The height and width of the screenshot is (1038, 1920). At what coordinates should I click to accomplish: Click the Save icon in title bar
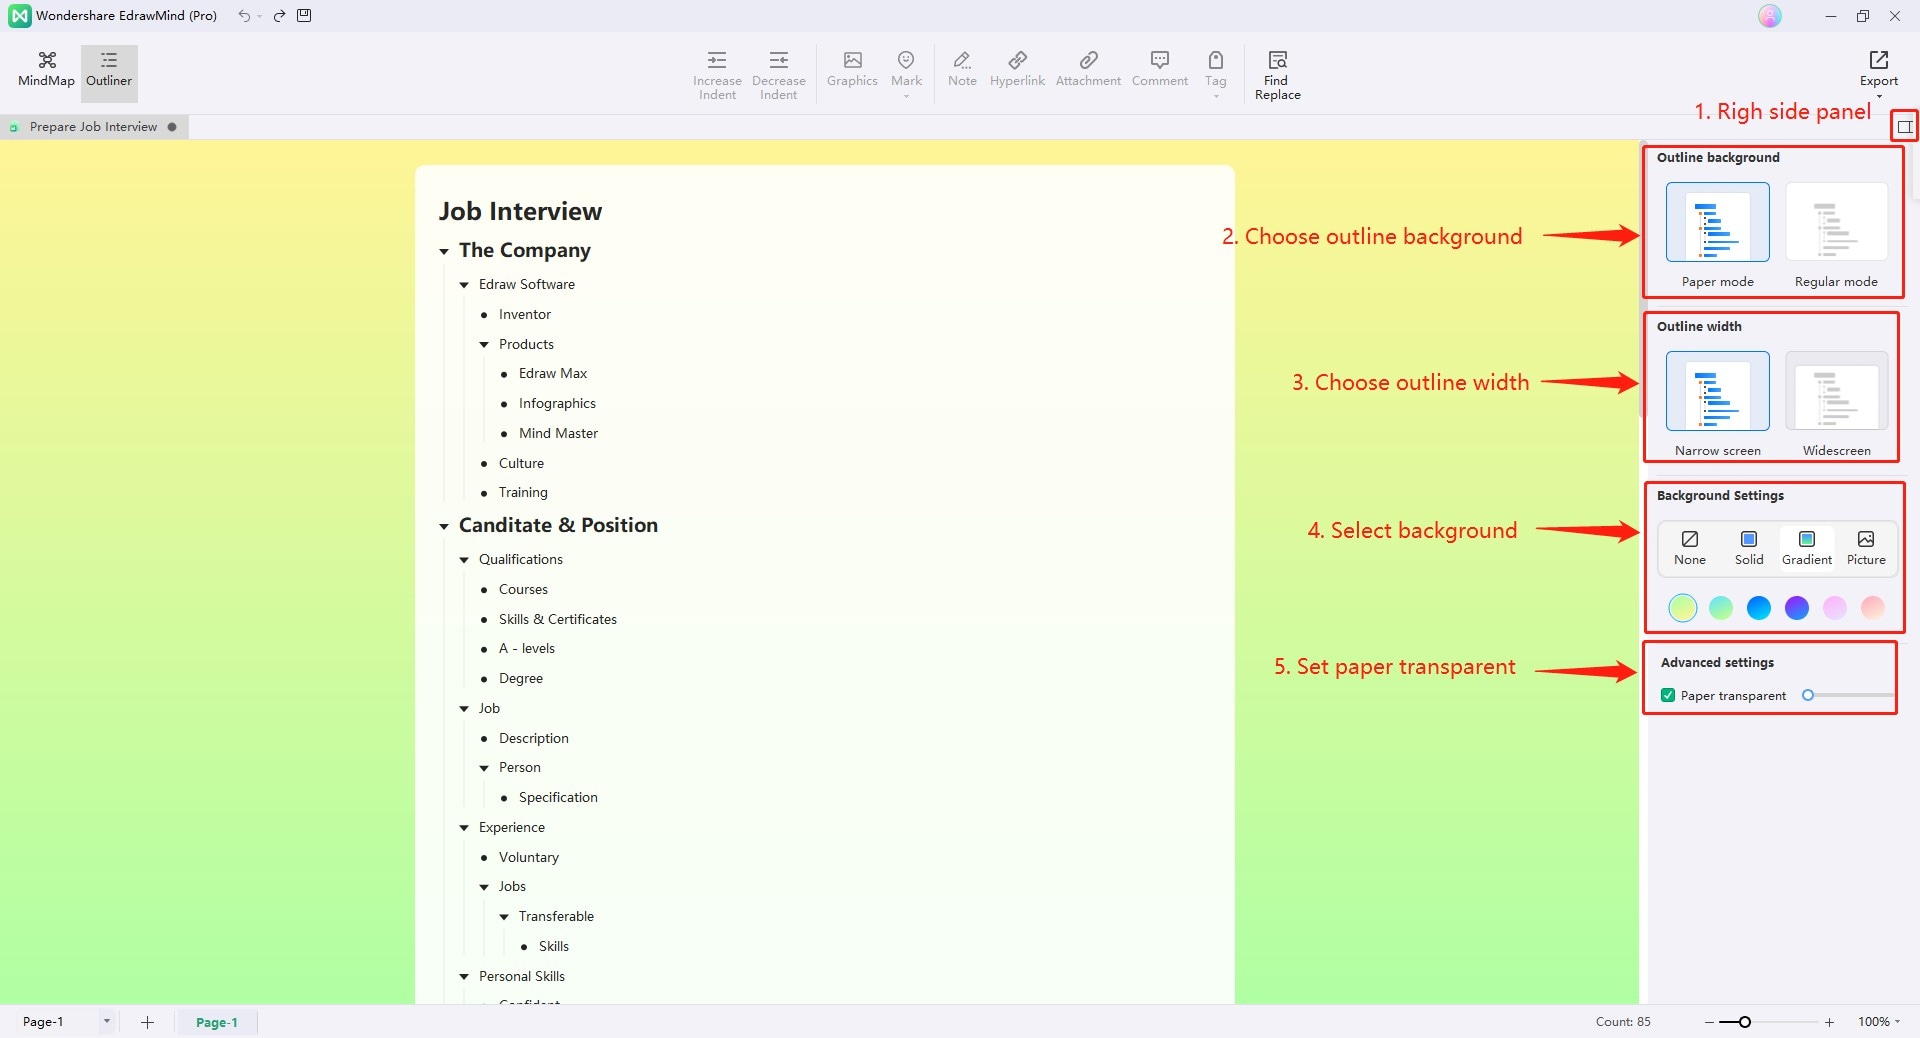pyautogui.click(x=304, y=15)
